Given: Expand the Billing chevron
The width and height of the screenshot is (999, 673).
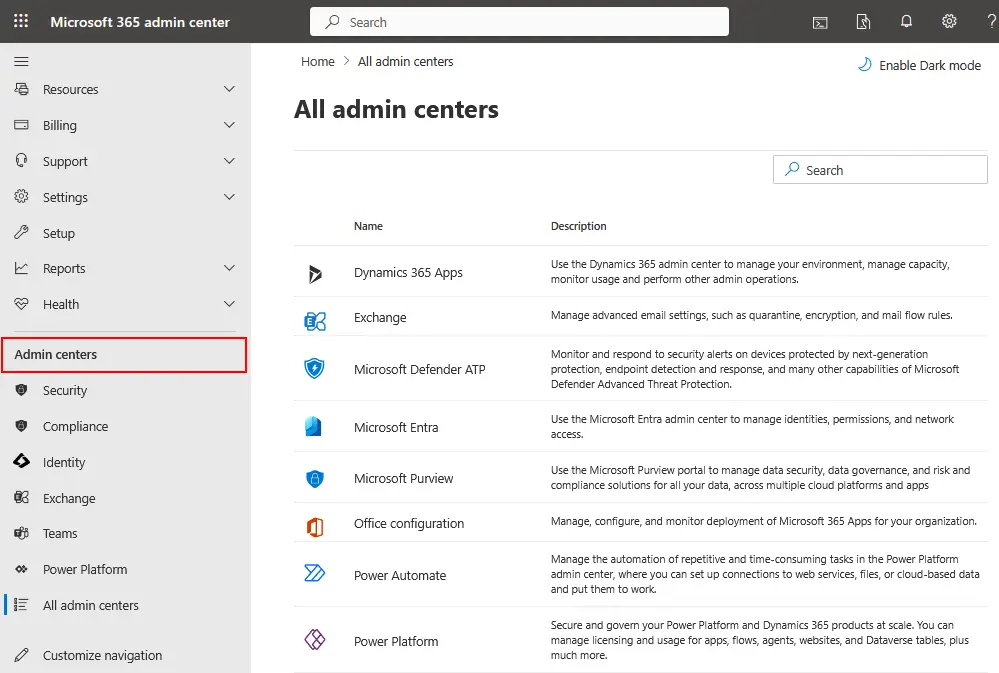Looking at the screenshot, I should click(x=229, y=125).
